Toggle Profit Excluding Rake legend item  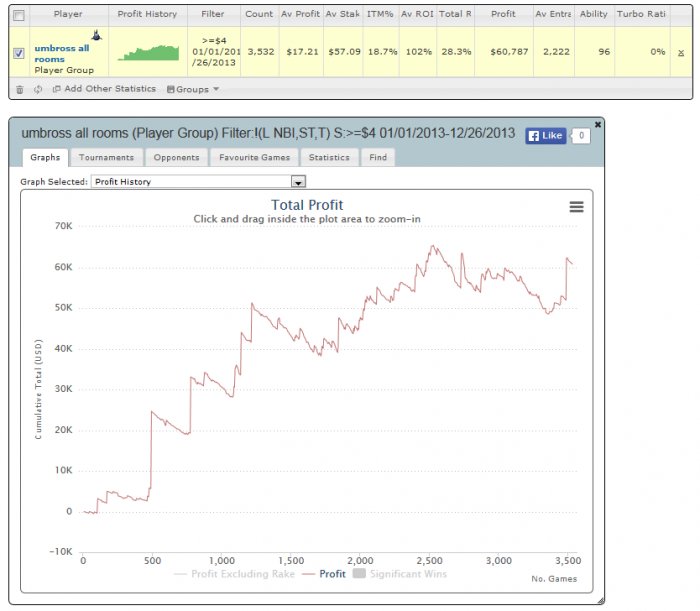tap(234, 574)
